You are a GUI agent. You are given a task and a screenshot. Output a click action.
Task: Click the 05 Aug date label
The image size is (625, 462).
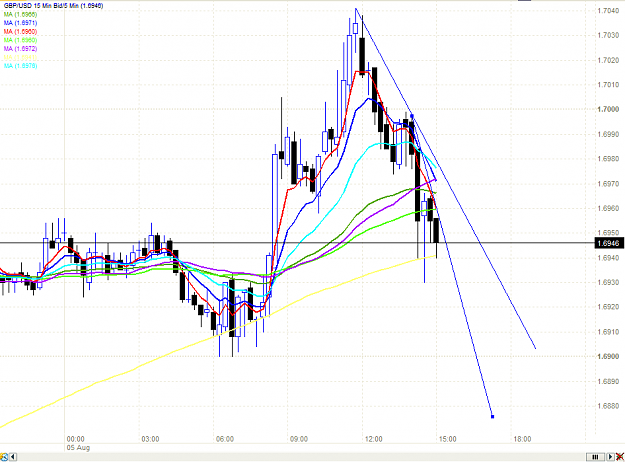(78, 448)
